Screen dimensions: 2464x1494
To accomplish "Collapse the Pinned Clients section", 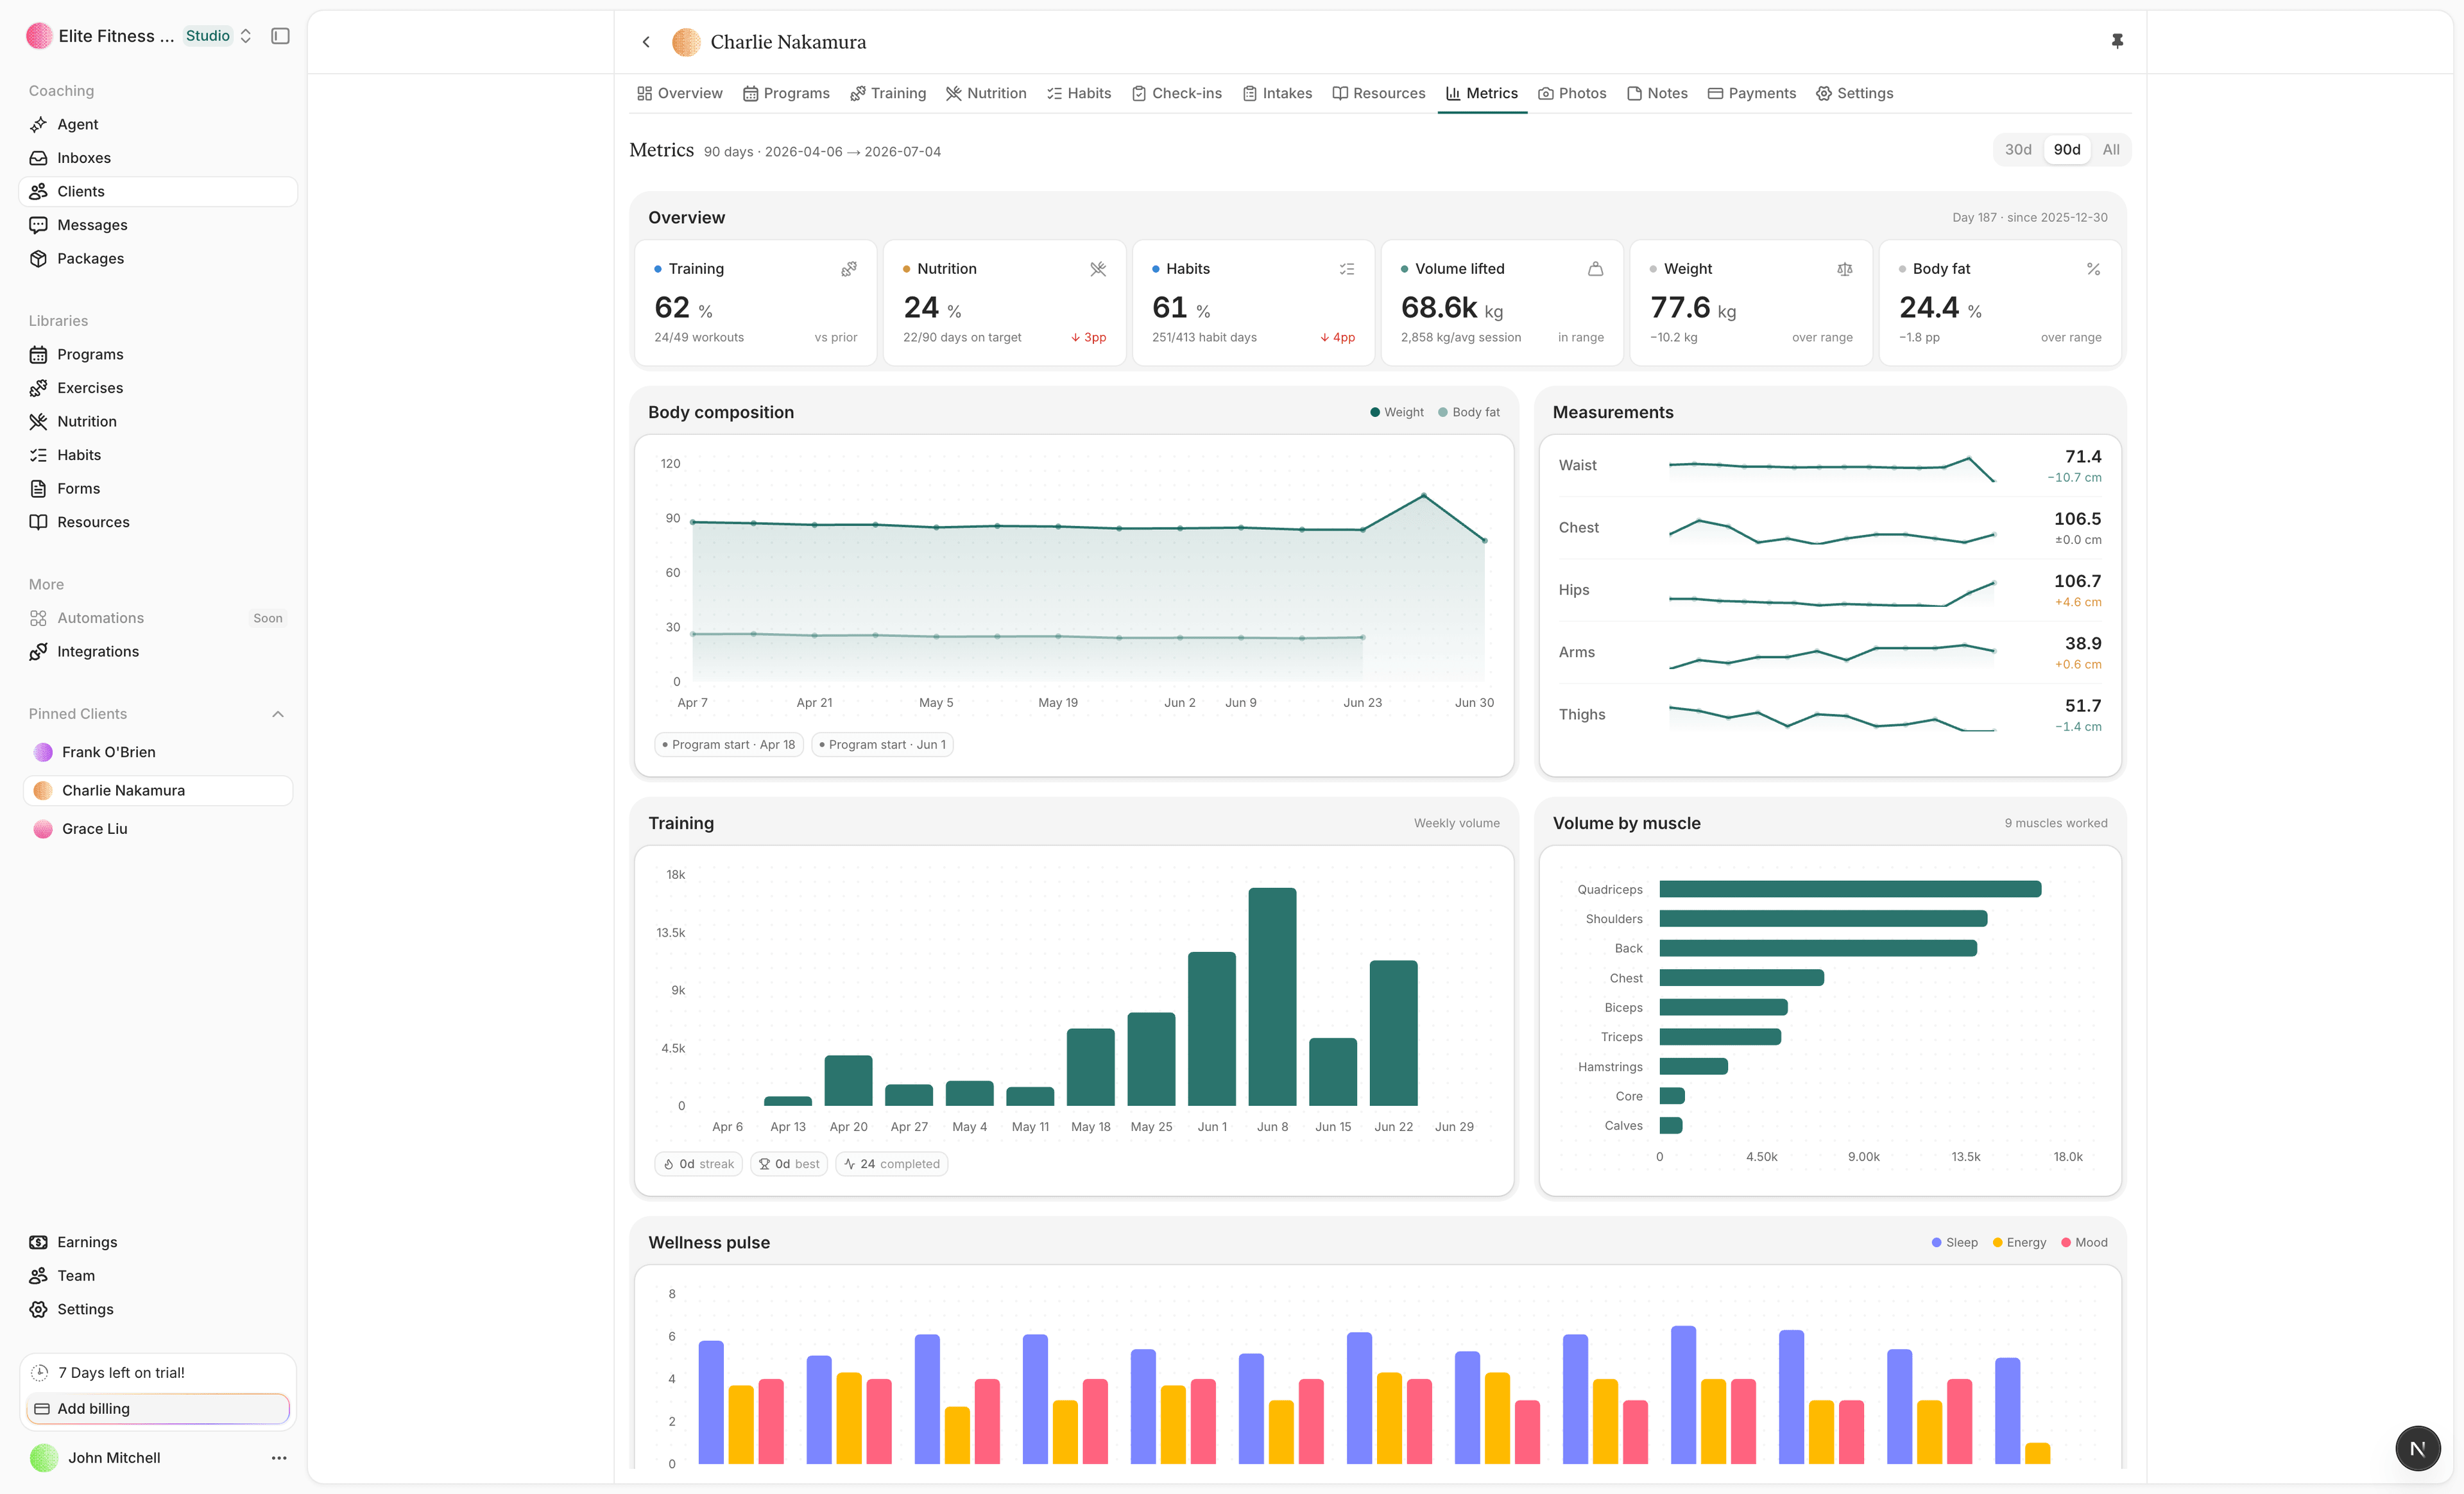I will (278, 714).
